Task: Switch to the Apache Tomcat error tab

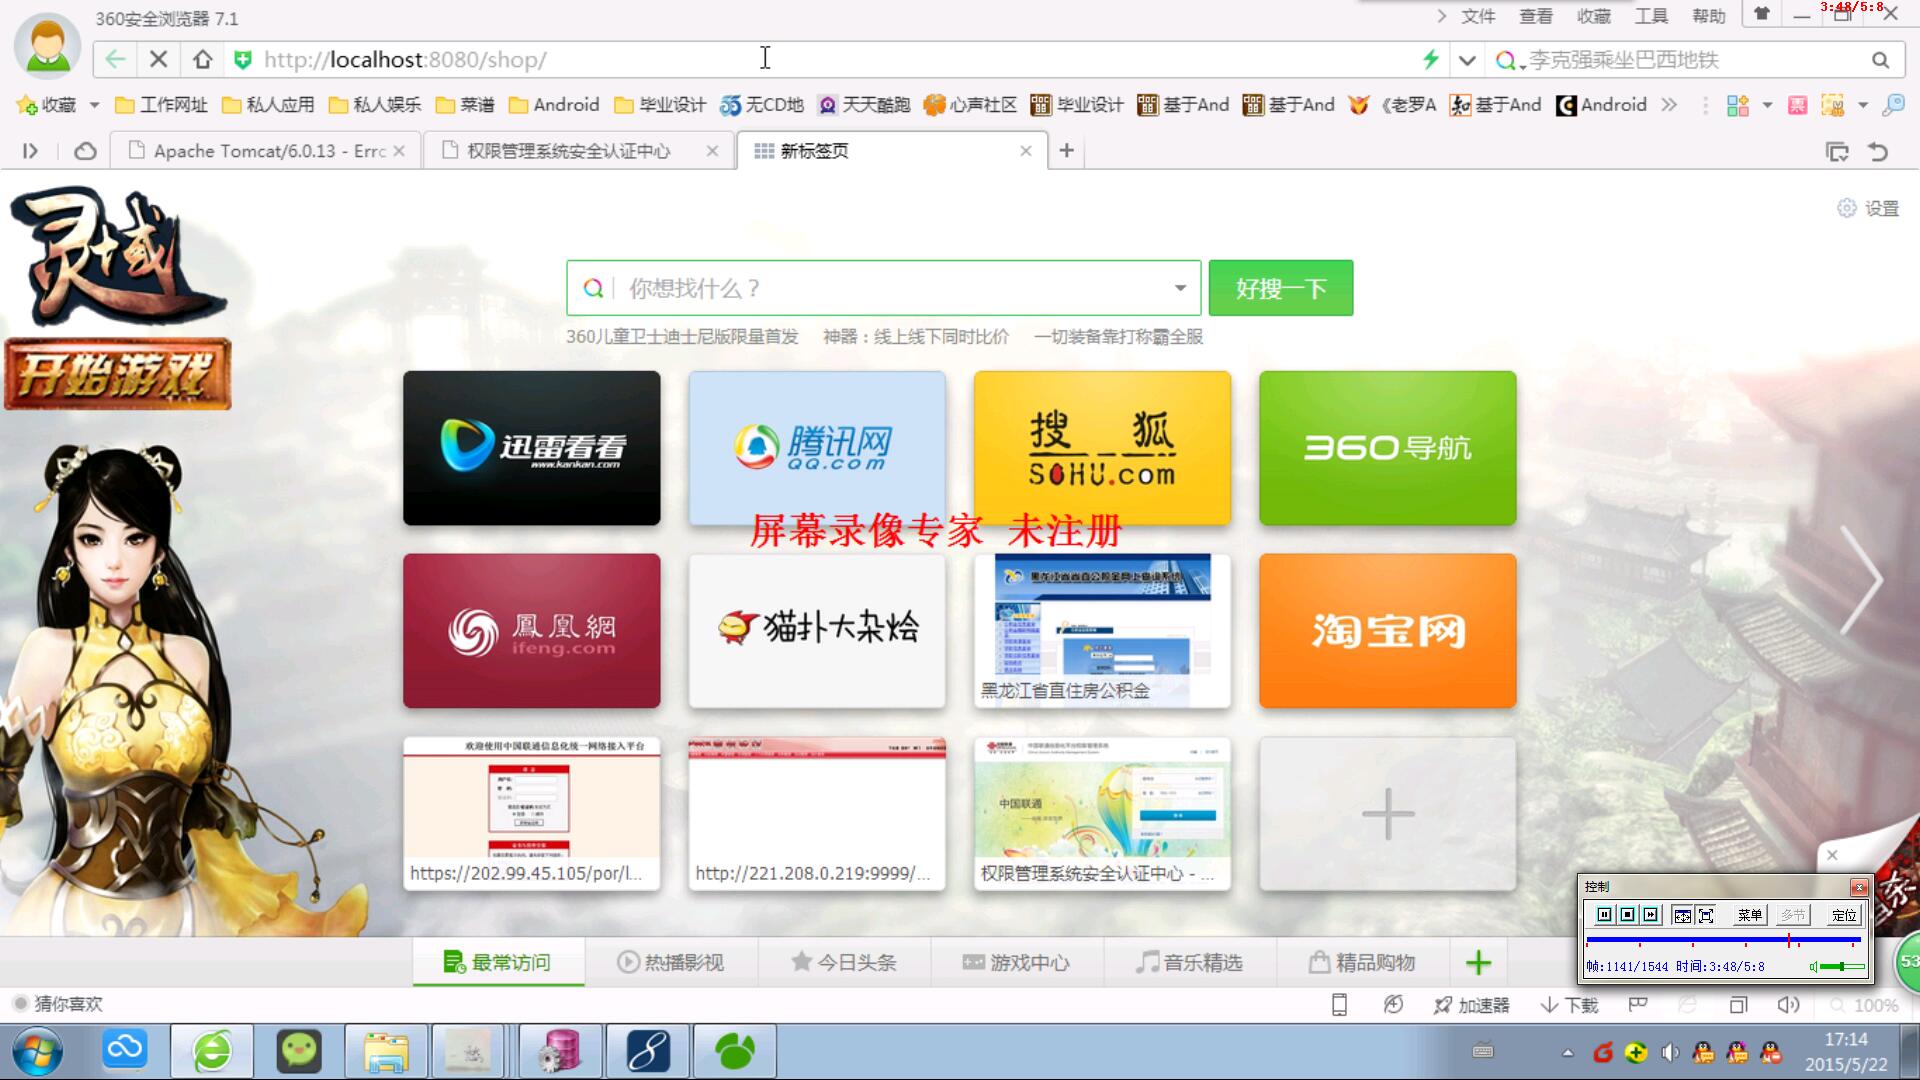Action: click(x=265, y=151)
